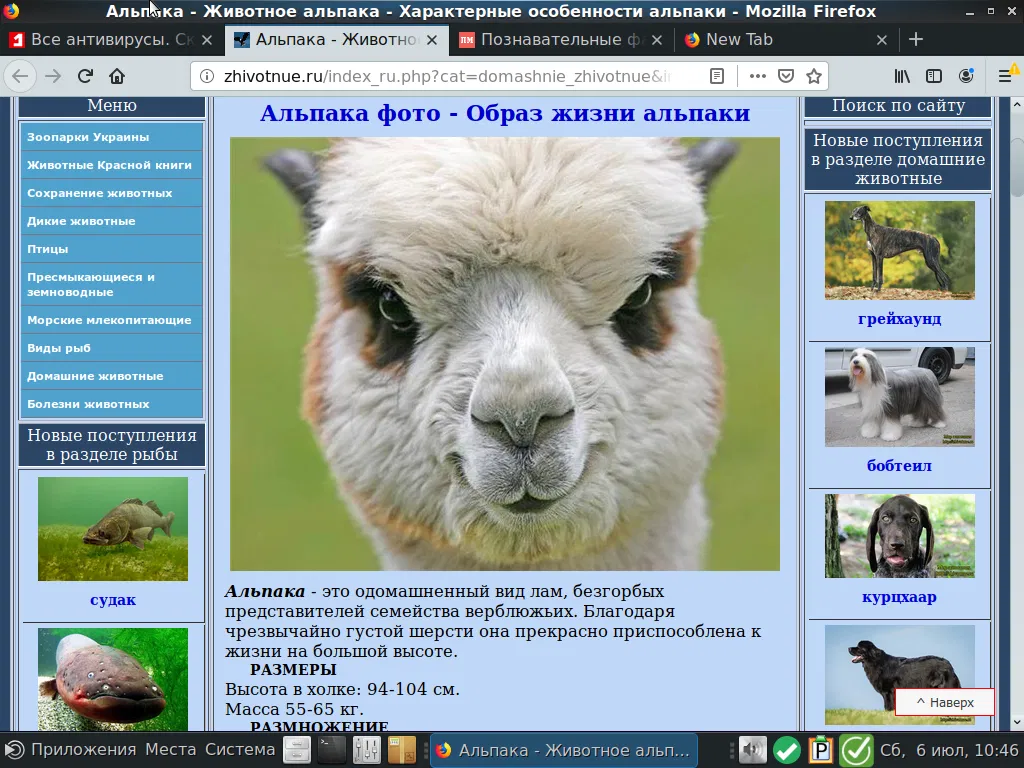Open the volume control tray icon

point(752,750)
